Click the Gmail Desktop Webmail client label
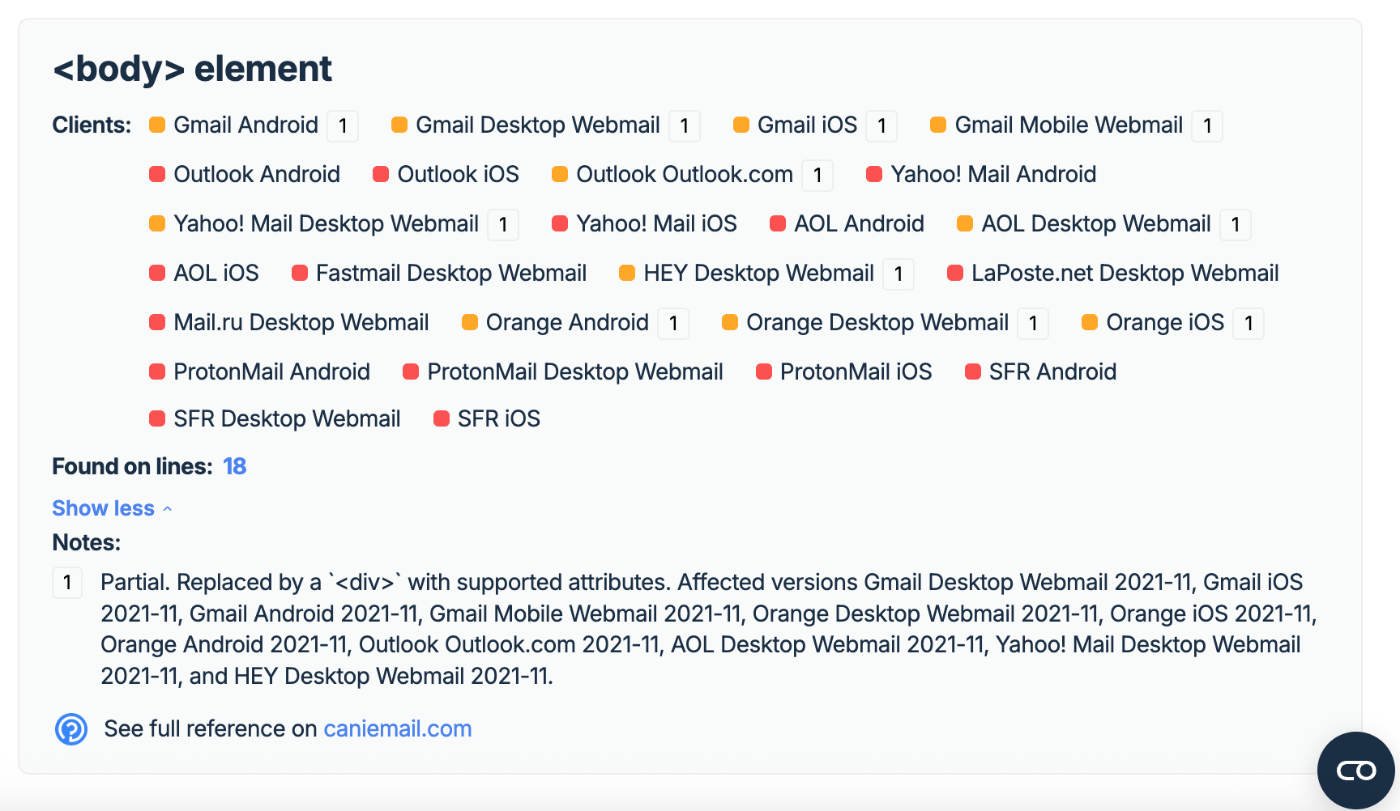The image size is (1400, 811). click(538, 125)
